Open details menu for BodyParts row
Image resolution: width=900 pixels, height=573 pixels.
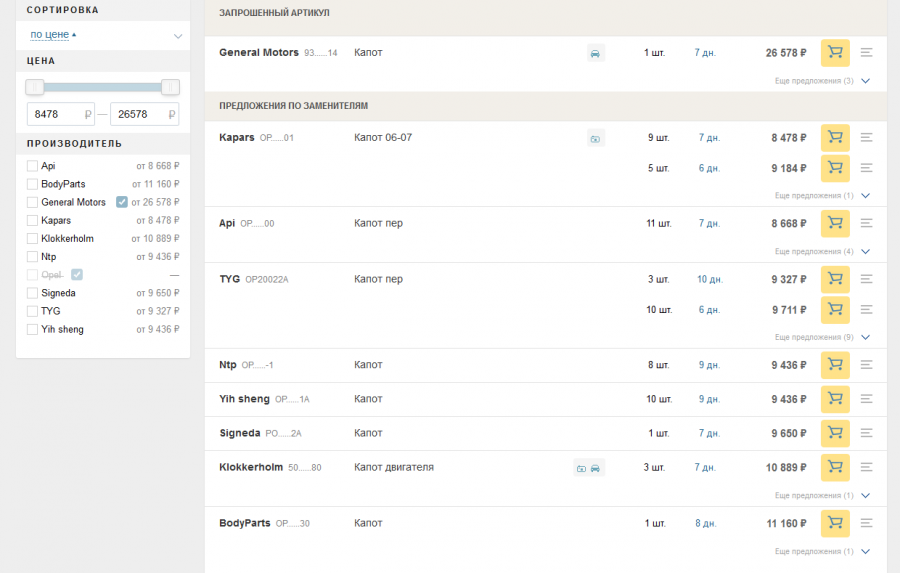867,523
